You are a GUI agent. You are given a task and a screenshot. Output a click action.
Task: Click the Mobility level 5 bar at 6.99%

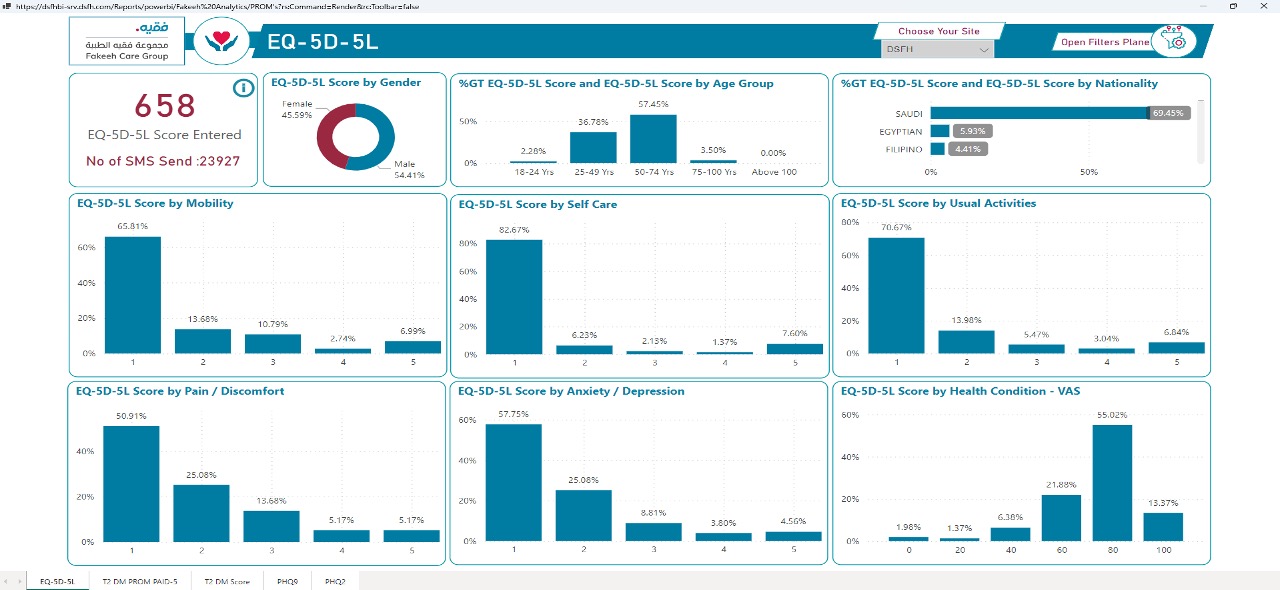[412, 347]
